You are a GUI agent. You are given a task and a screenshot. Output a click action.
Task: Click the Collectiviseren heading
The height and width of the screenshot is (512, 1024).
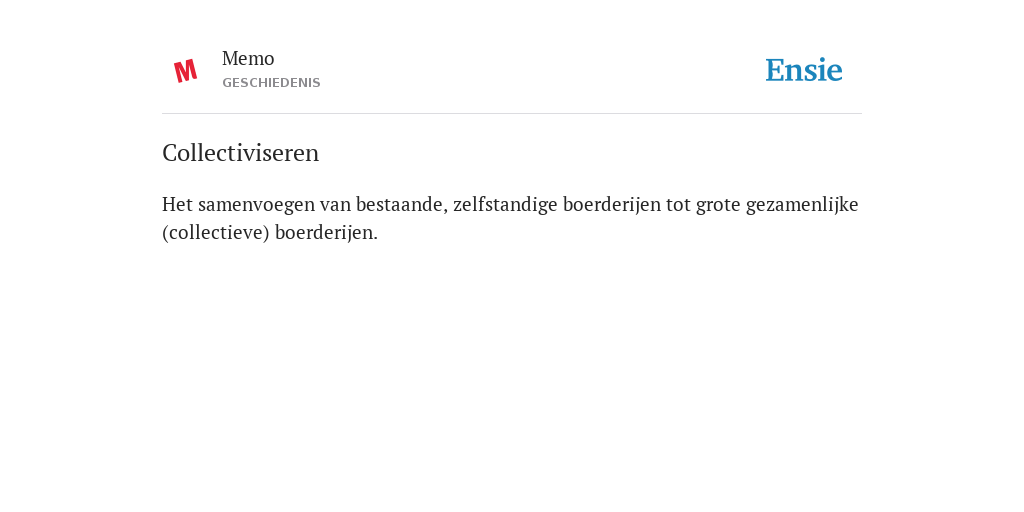[240, 153]
